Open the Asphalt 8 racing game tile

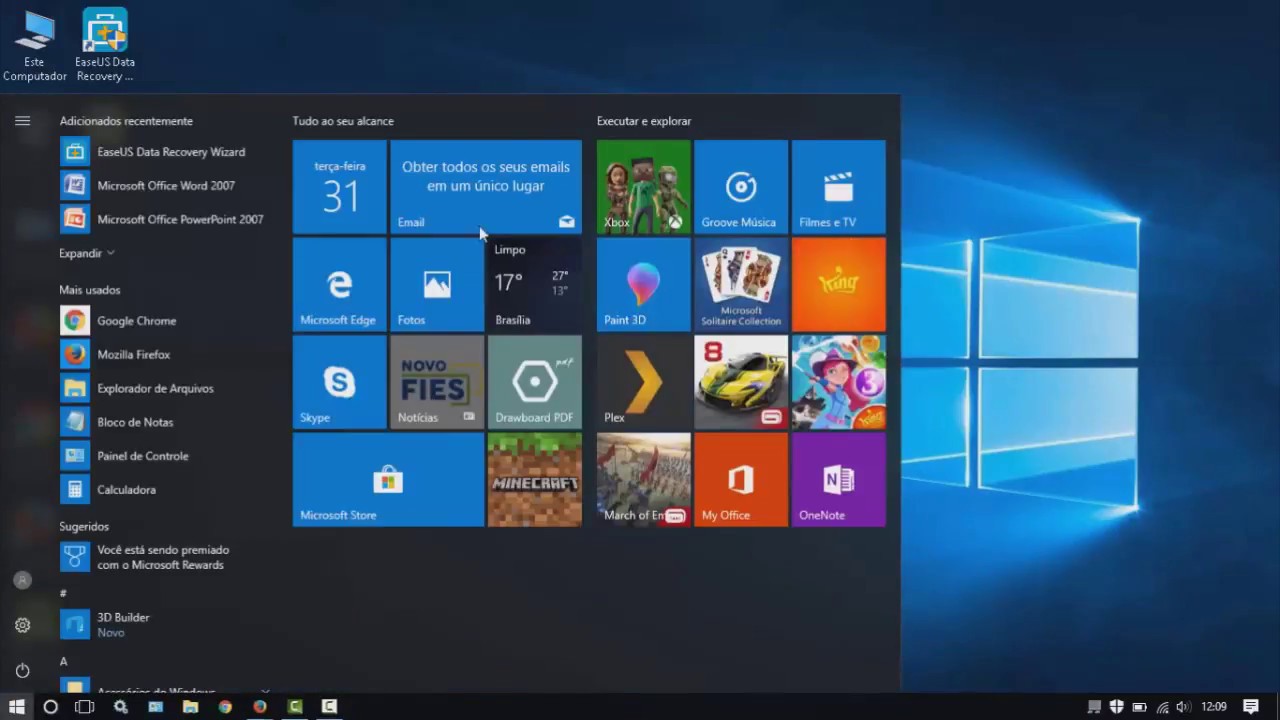point(741,382)
